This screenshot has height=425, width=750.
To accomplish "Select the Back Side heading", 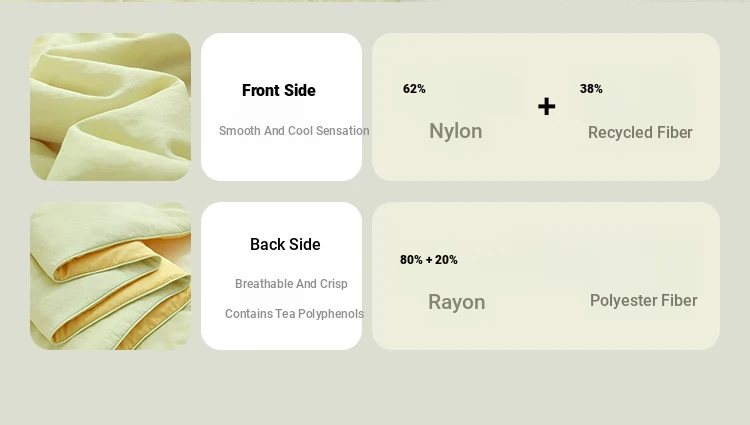I will (x=285, y=244).
